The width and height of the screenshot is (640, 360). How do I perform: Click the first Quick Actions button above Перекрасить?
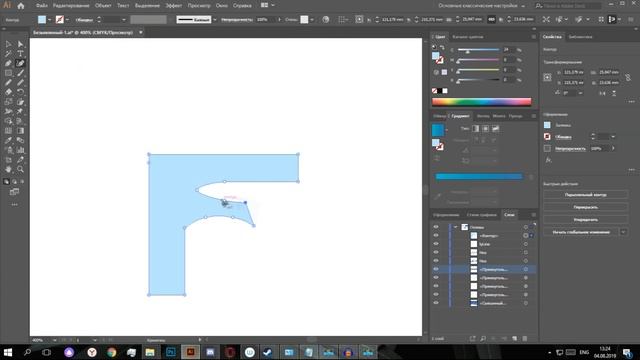pos(585,195)
